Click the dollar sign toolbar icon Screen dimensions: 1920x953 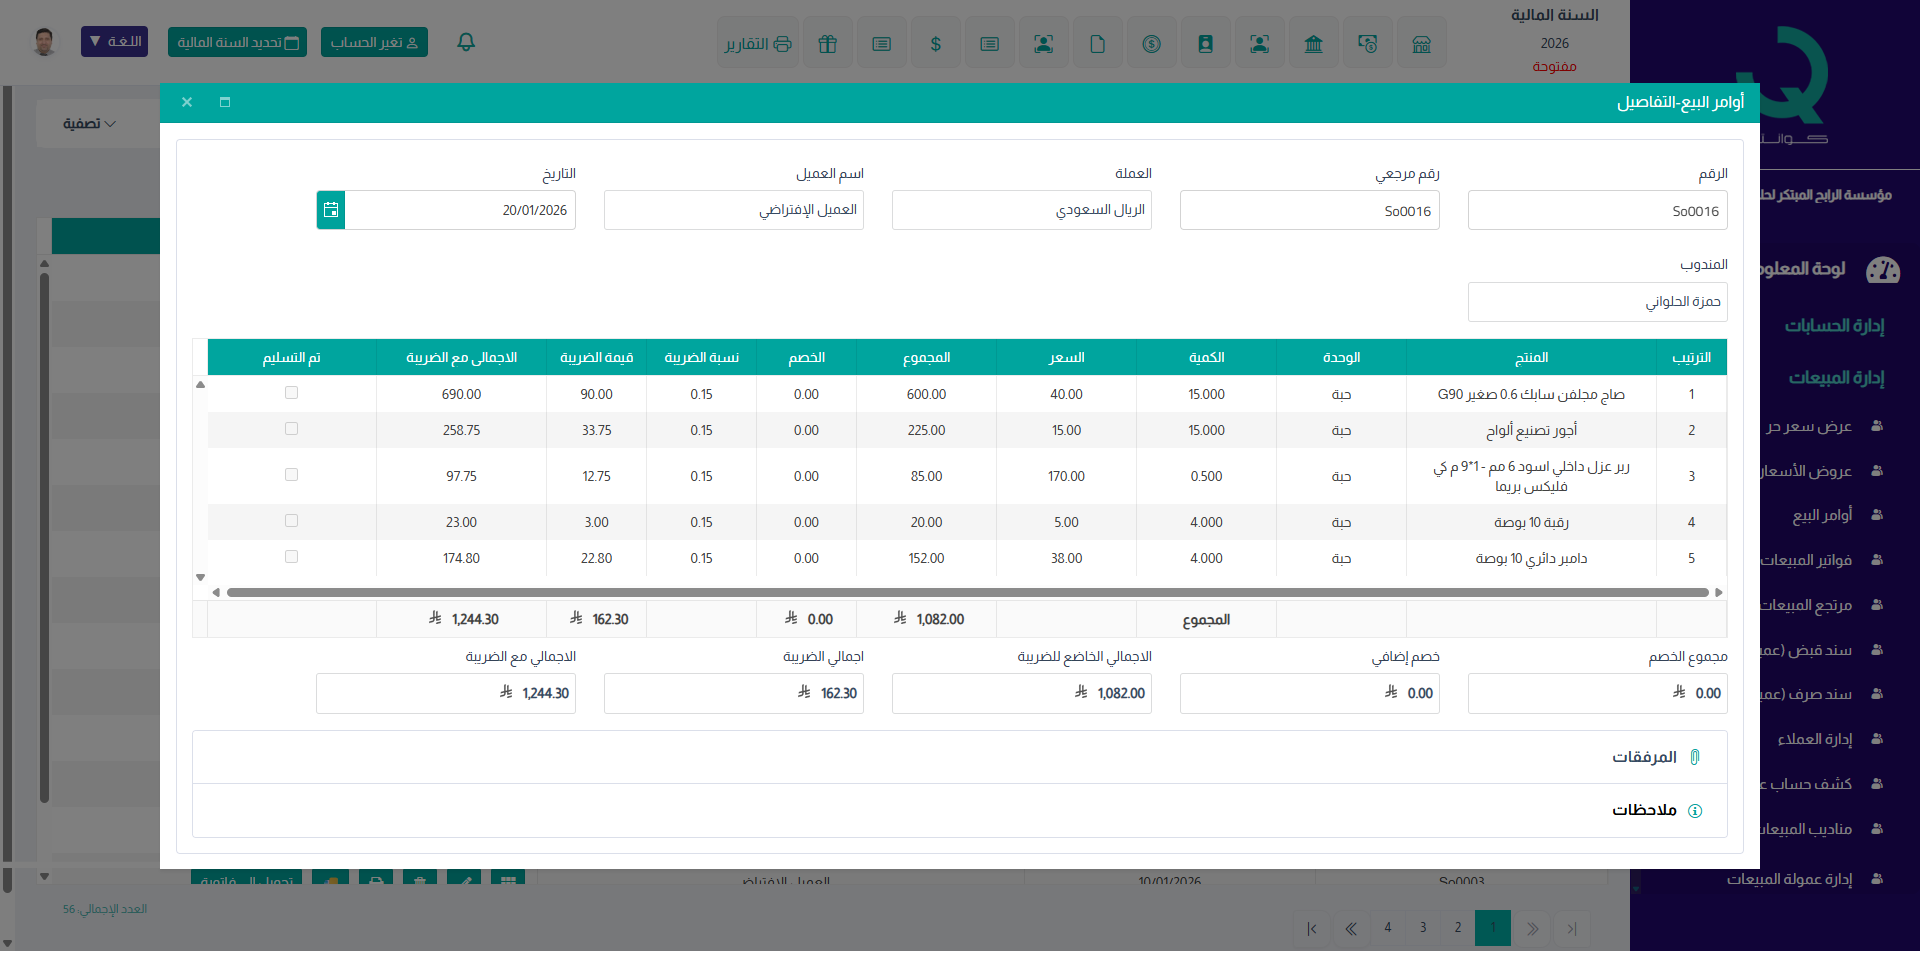(x=935, y=44)
